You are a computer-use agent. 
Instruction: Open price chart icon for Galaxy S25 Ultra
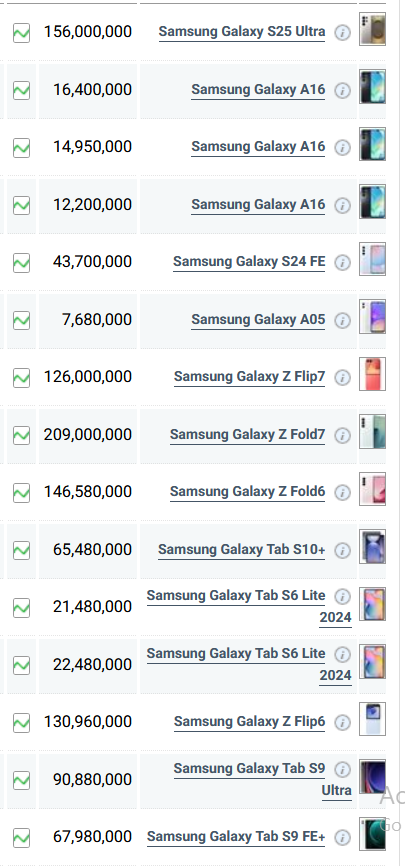pyautogui.click(x=22, y=33)
